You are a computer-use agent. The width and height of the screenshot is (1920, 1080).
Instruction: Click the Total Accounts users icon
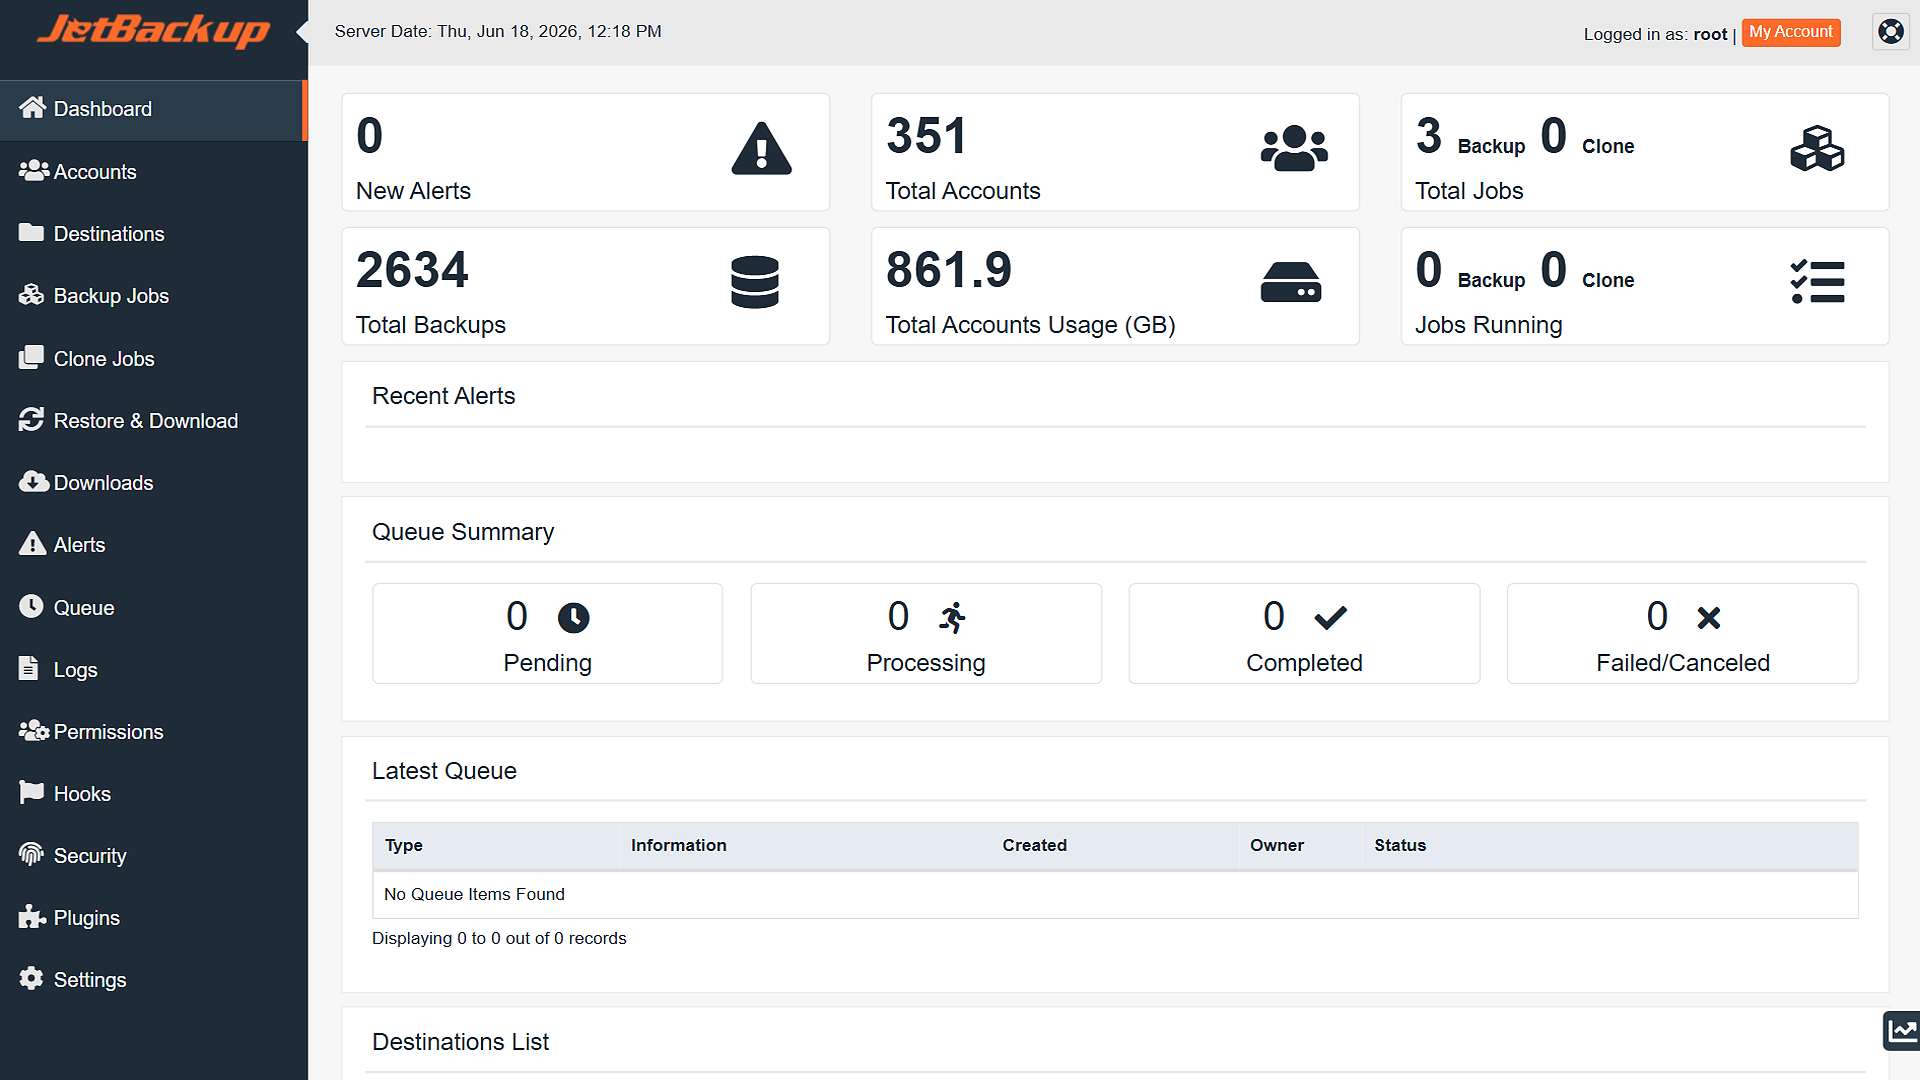(1294, 149)
